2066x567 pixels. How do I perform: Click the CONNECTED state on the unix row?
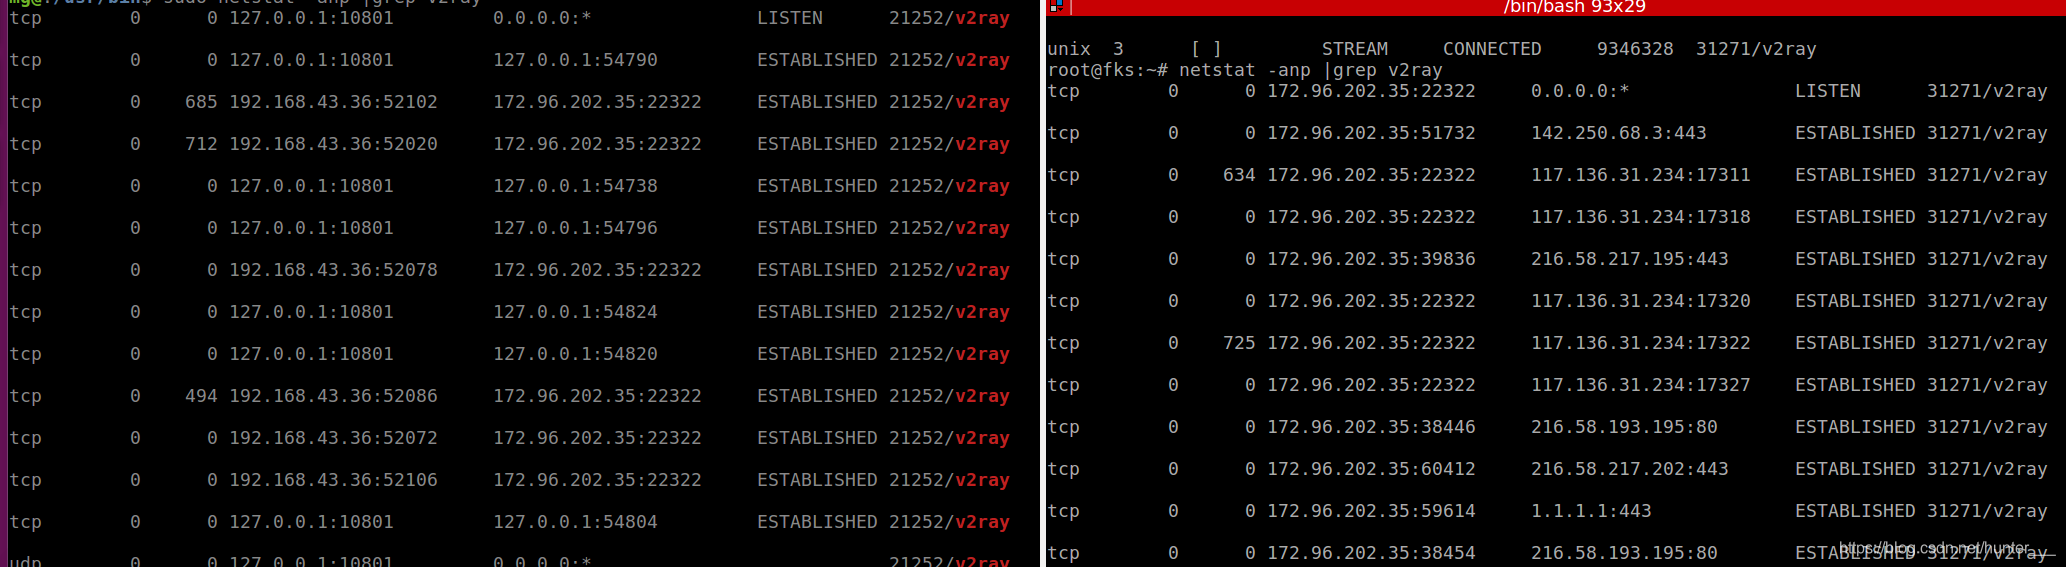click(x=1492, y=49)
